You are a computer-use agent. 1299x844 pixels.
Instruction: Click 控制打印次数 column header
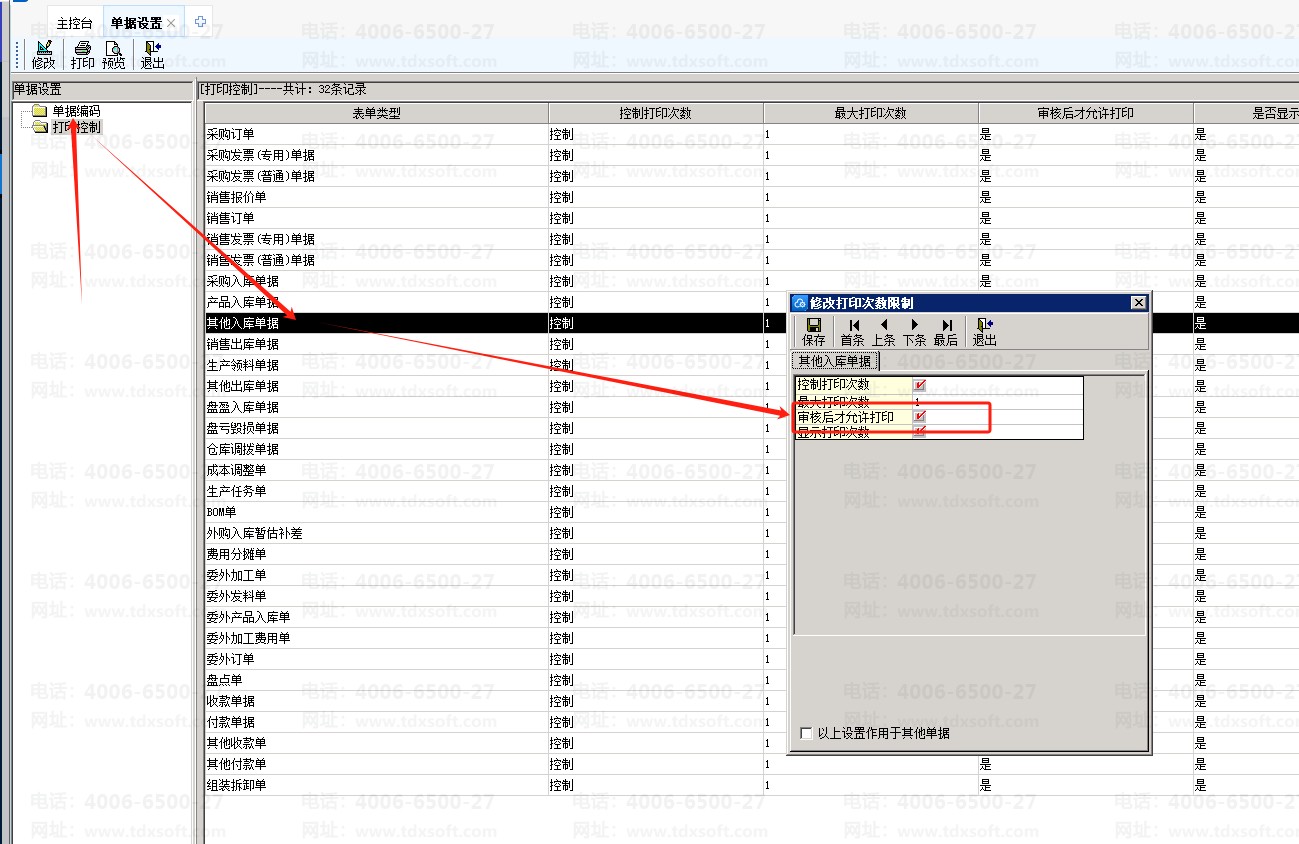point(656,113)
